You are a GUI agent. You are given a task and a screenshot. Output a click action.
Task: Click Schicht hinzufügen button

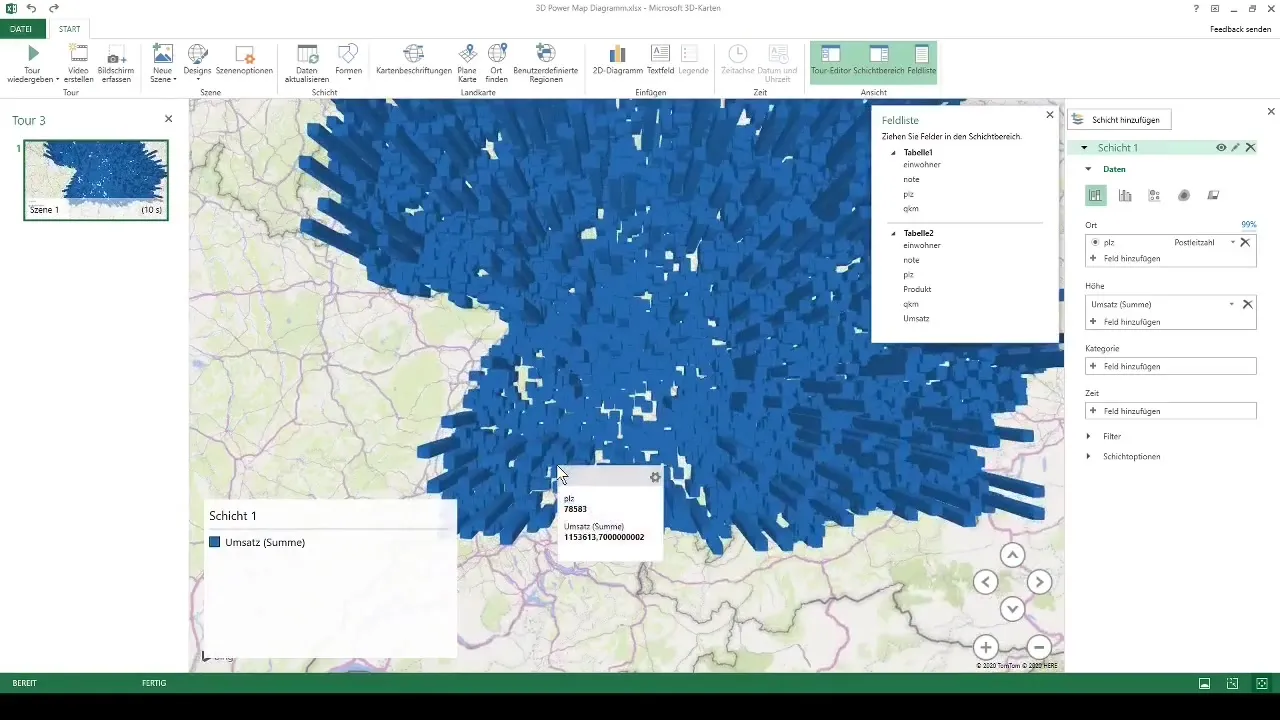point(1119,119)
